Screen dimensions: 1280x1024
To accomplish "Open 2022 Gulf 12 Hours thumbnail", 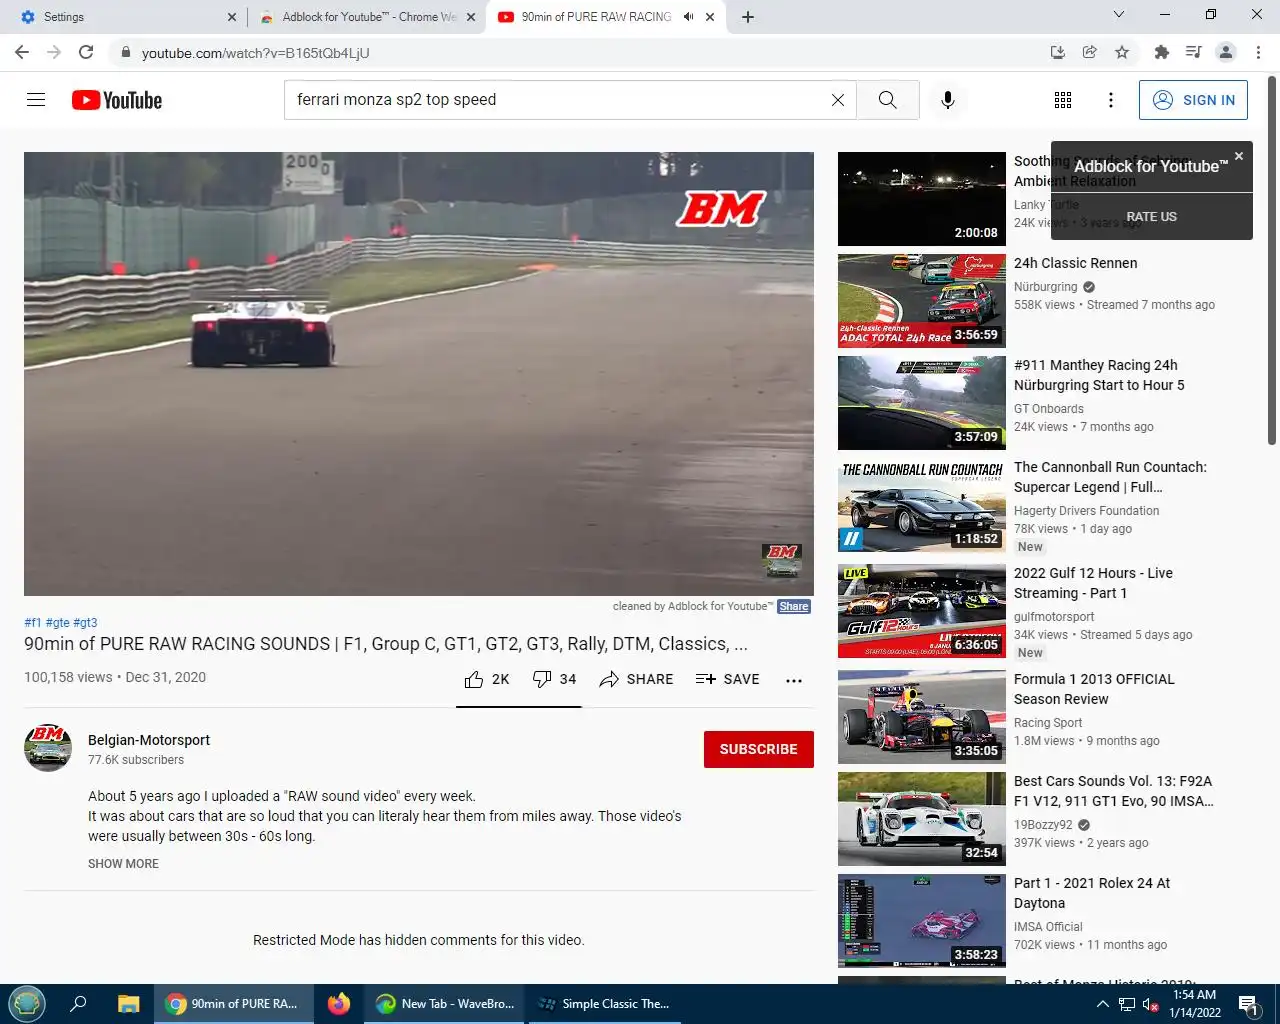I will click(922, 611).
